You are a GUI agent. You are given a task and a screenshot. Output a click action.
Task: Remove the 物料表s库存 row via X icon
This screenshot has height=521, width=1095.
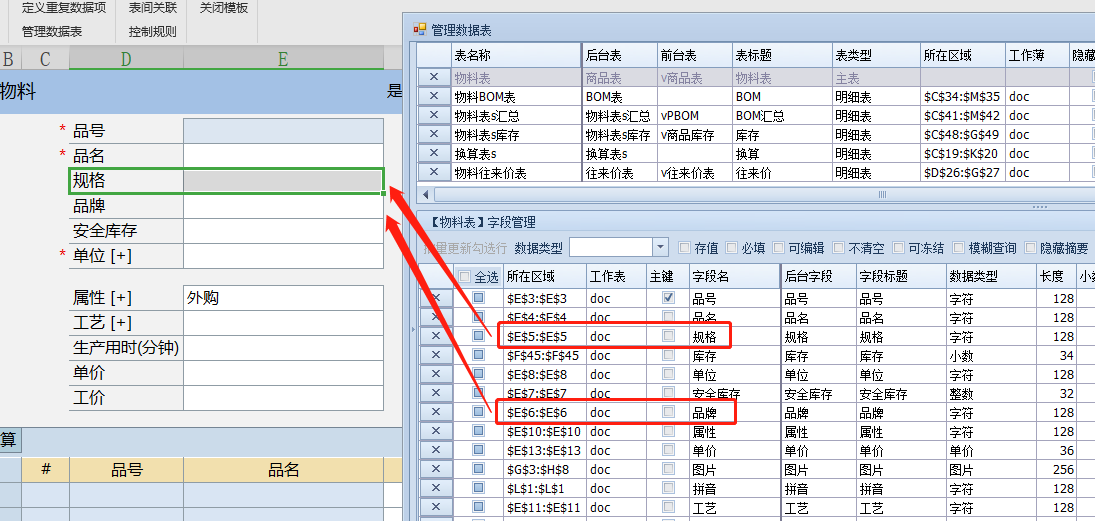pyautogui.click(x=433, y=135)
